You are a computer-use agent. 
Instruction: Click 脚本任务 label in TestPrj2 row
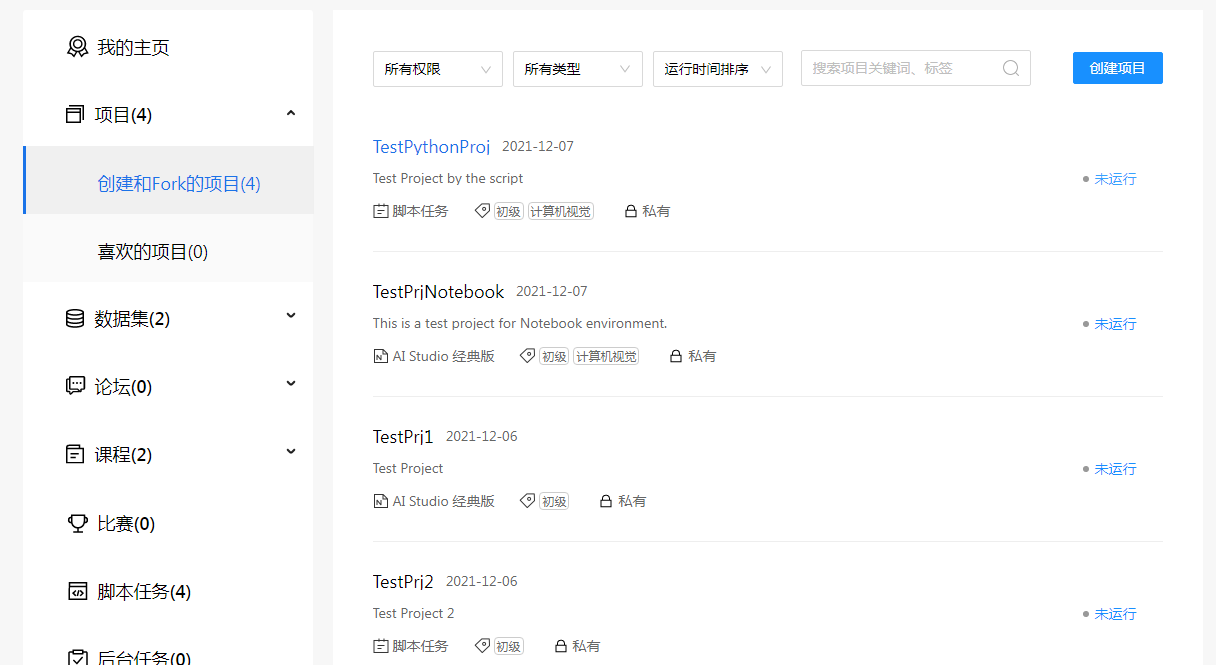point(420,646)
